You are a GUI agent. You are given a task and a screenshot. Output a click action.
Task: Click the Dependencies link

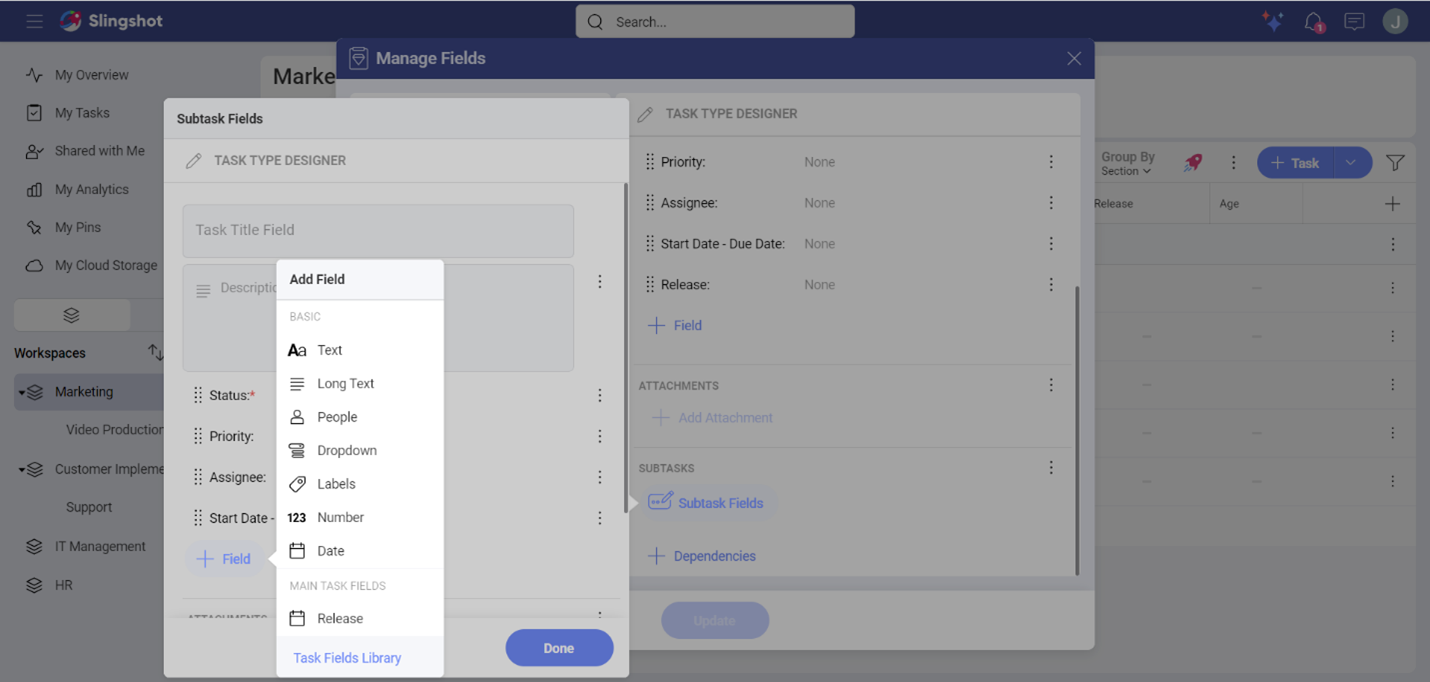pyautogui.click(x=702, y=556)
